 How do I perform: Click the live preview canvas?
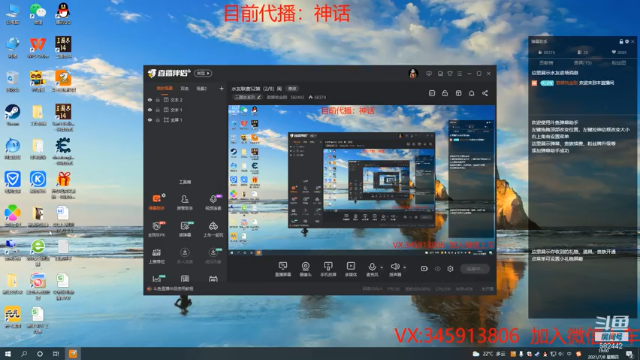point(362,178)
